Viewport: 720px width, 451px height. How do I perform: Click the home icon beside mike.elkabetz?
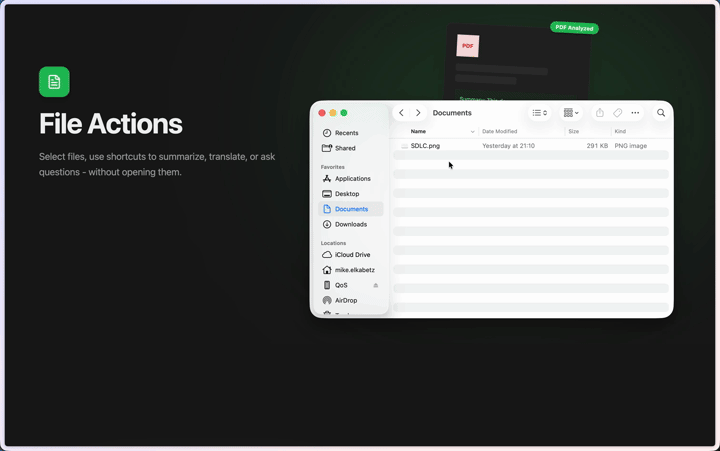click(327, 270)
